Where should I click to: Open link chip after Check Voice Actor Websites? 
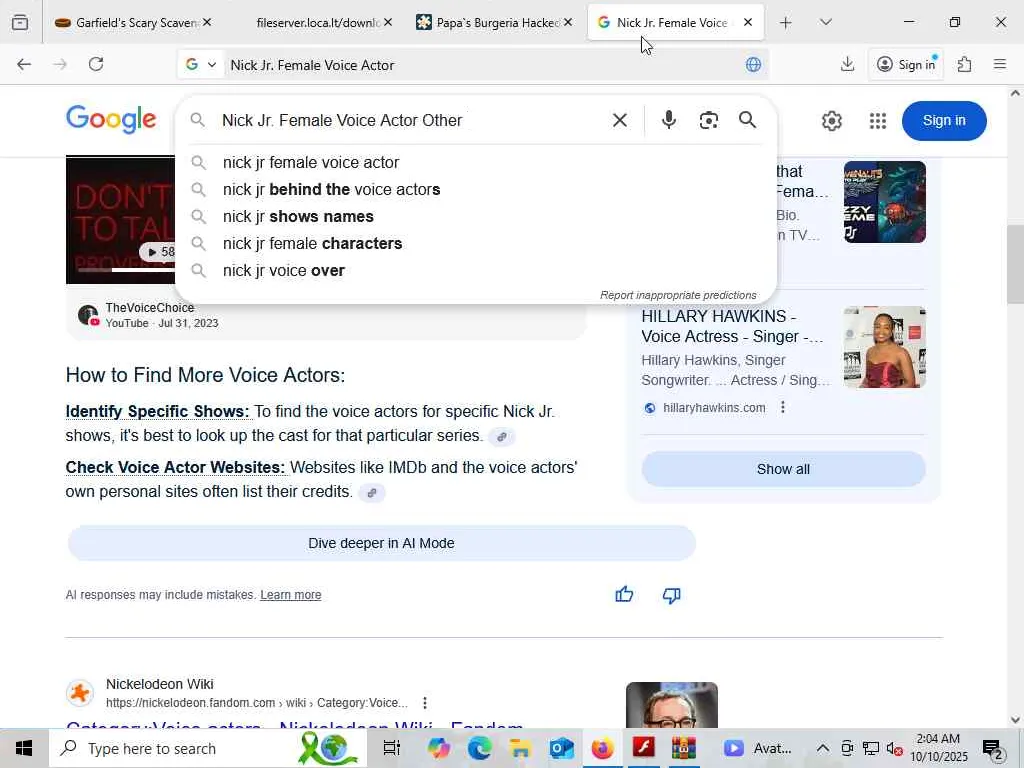pyautogui.click(x=372, y=493)
